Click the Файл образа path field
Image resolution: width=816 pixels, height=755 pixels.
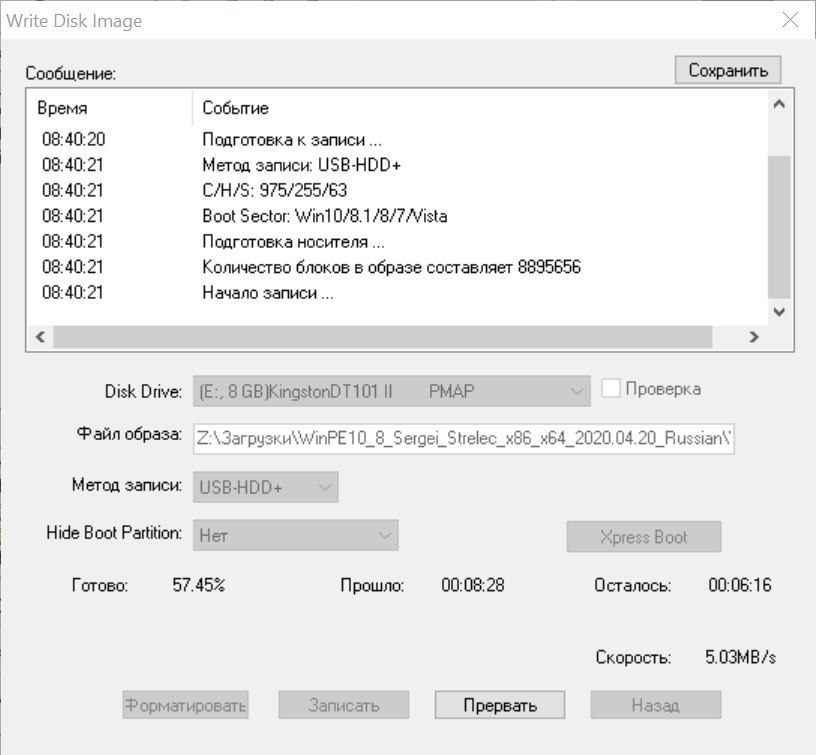pyautogui.click(x=464, y=439)
